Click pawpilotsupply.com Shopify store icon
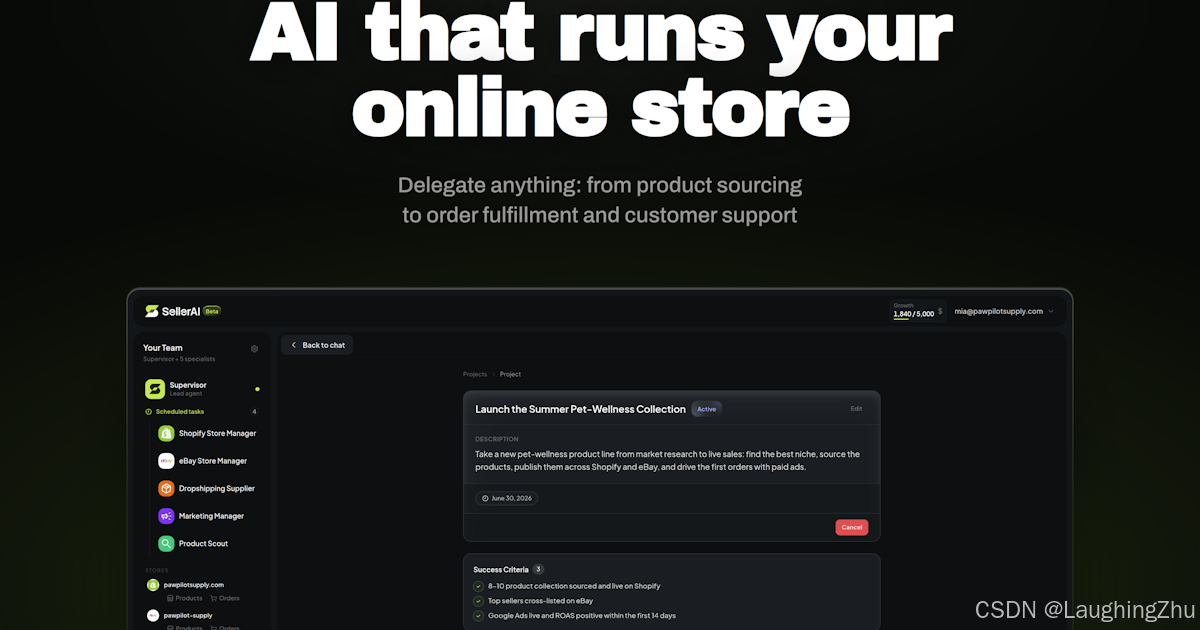The width and height of the screenshot is (1200, 630). [x=153, y=585]
